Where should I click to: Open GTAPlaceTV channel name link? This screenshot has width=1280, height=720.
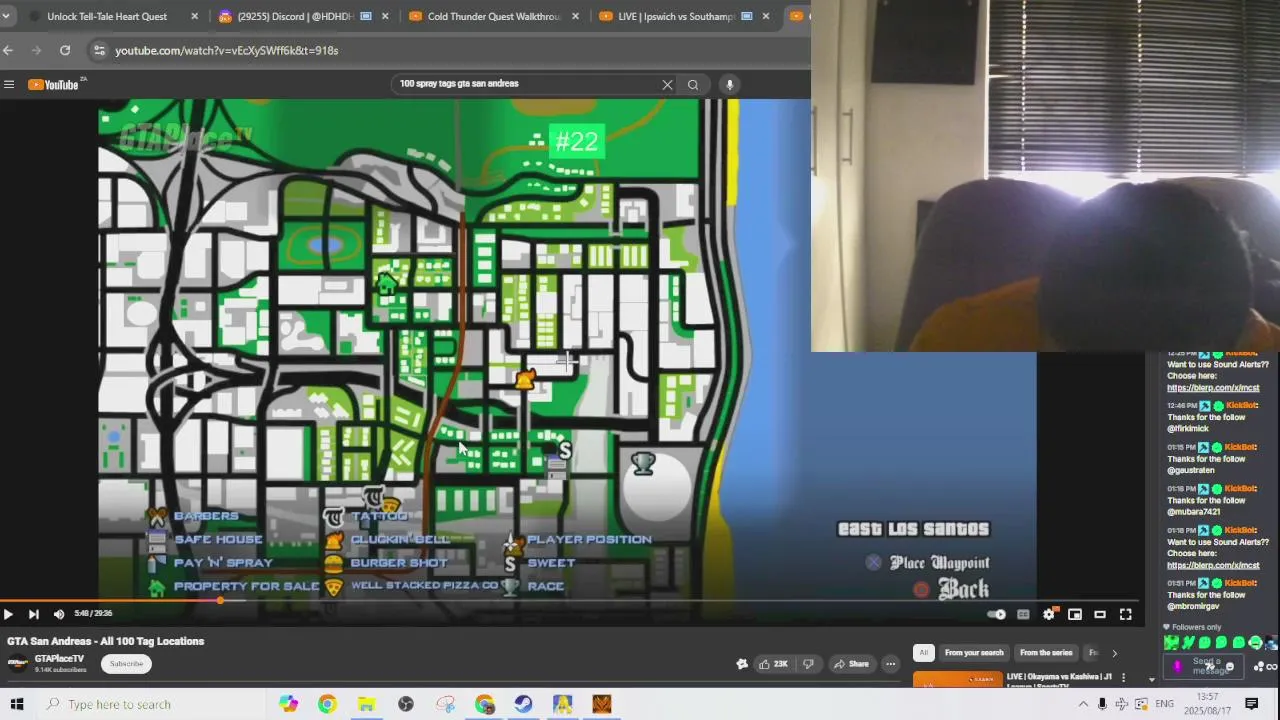pyautogui.click(x=59, y=659)
